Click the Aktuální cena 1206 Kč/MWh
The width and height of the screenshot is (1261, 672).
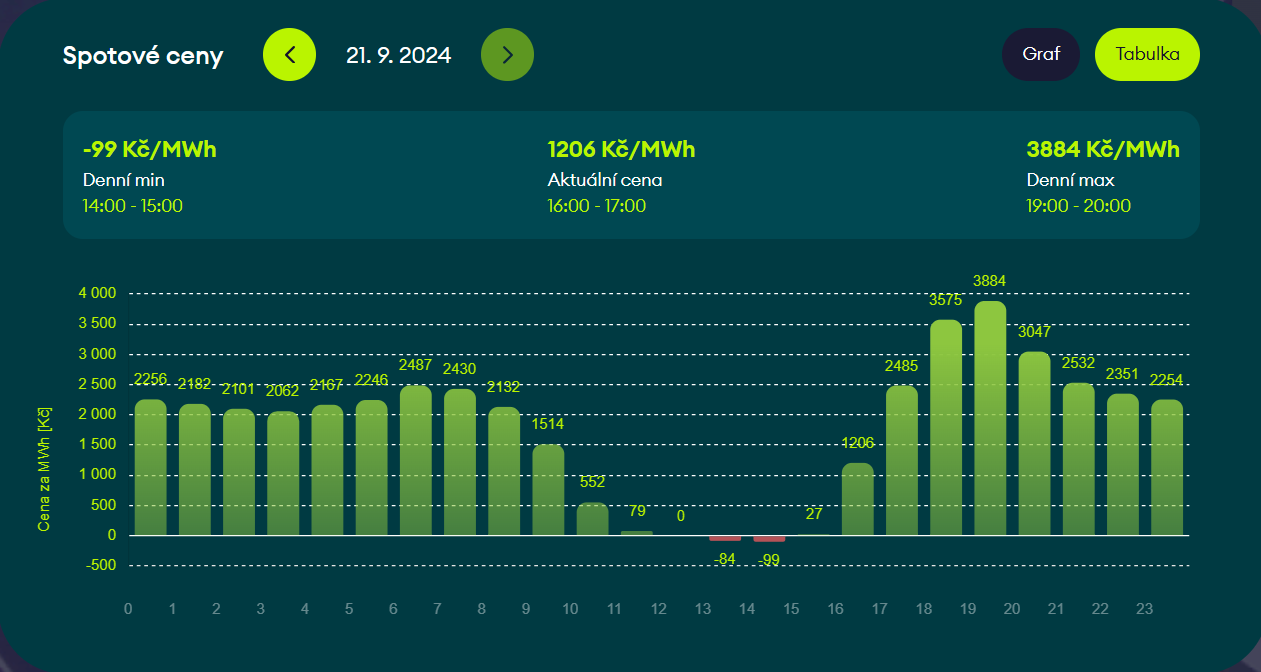(621, 150)
